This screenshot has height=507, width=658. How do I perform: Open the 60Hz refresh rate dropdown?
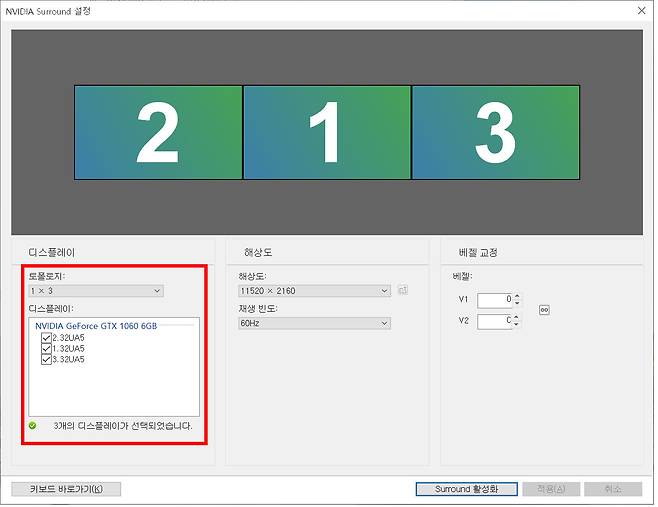pos(314,323)
